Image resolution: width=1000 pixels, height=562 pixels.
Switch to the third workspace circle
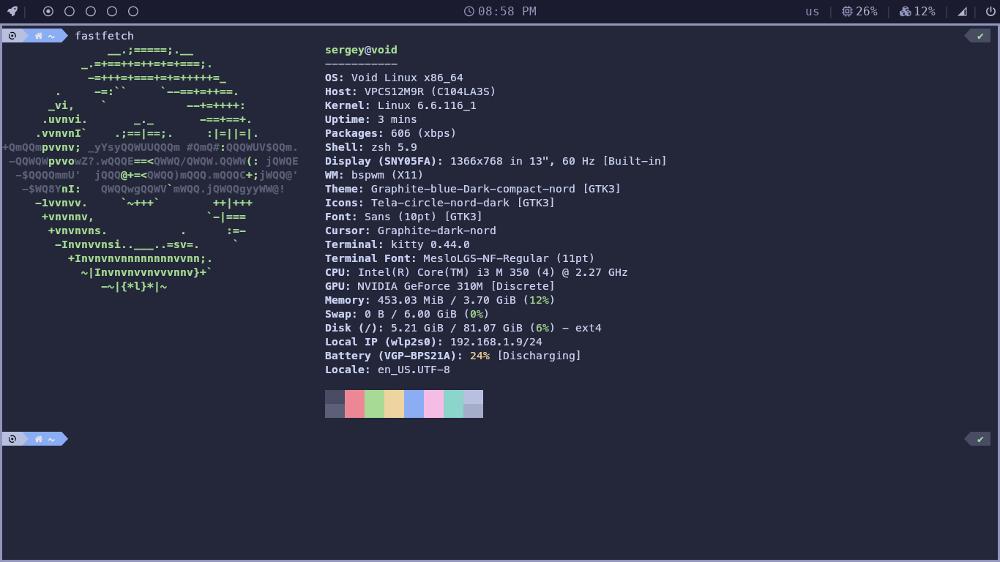[x=91, y=11]
